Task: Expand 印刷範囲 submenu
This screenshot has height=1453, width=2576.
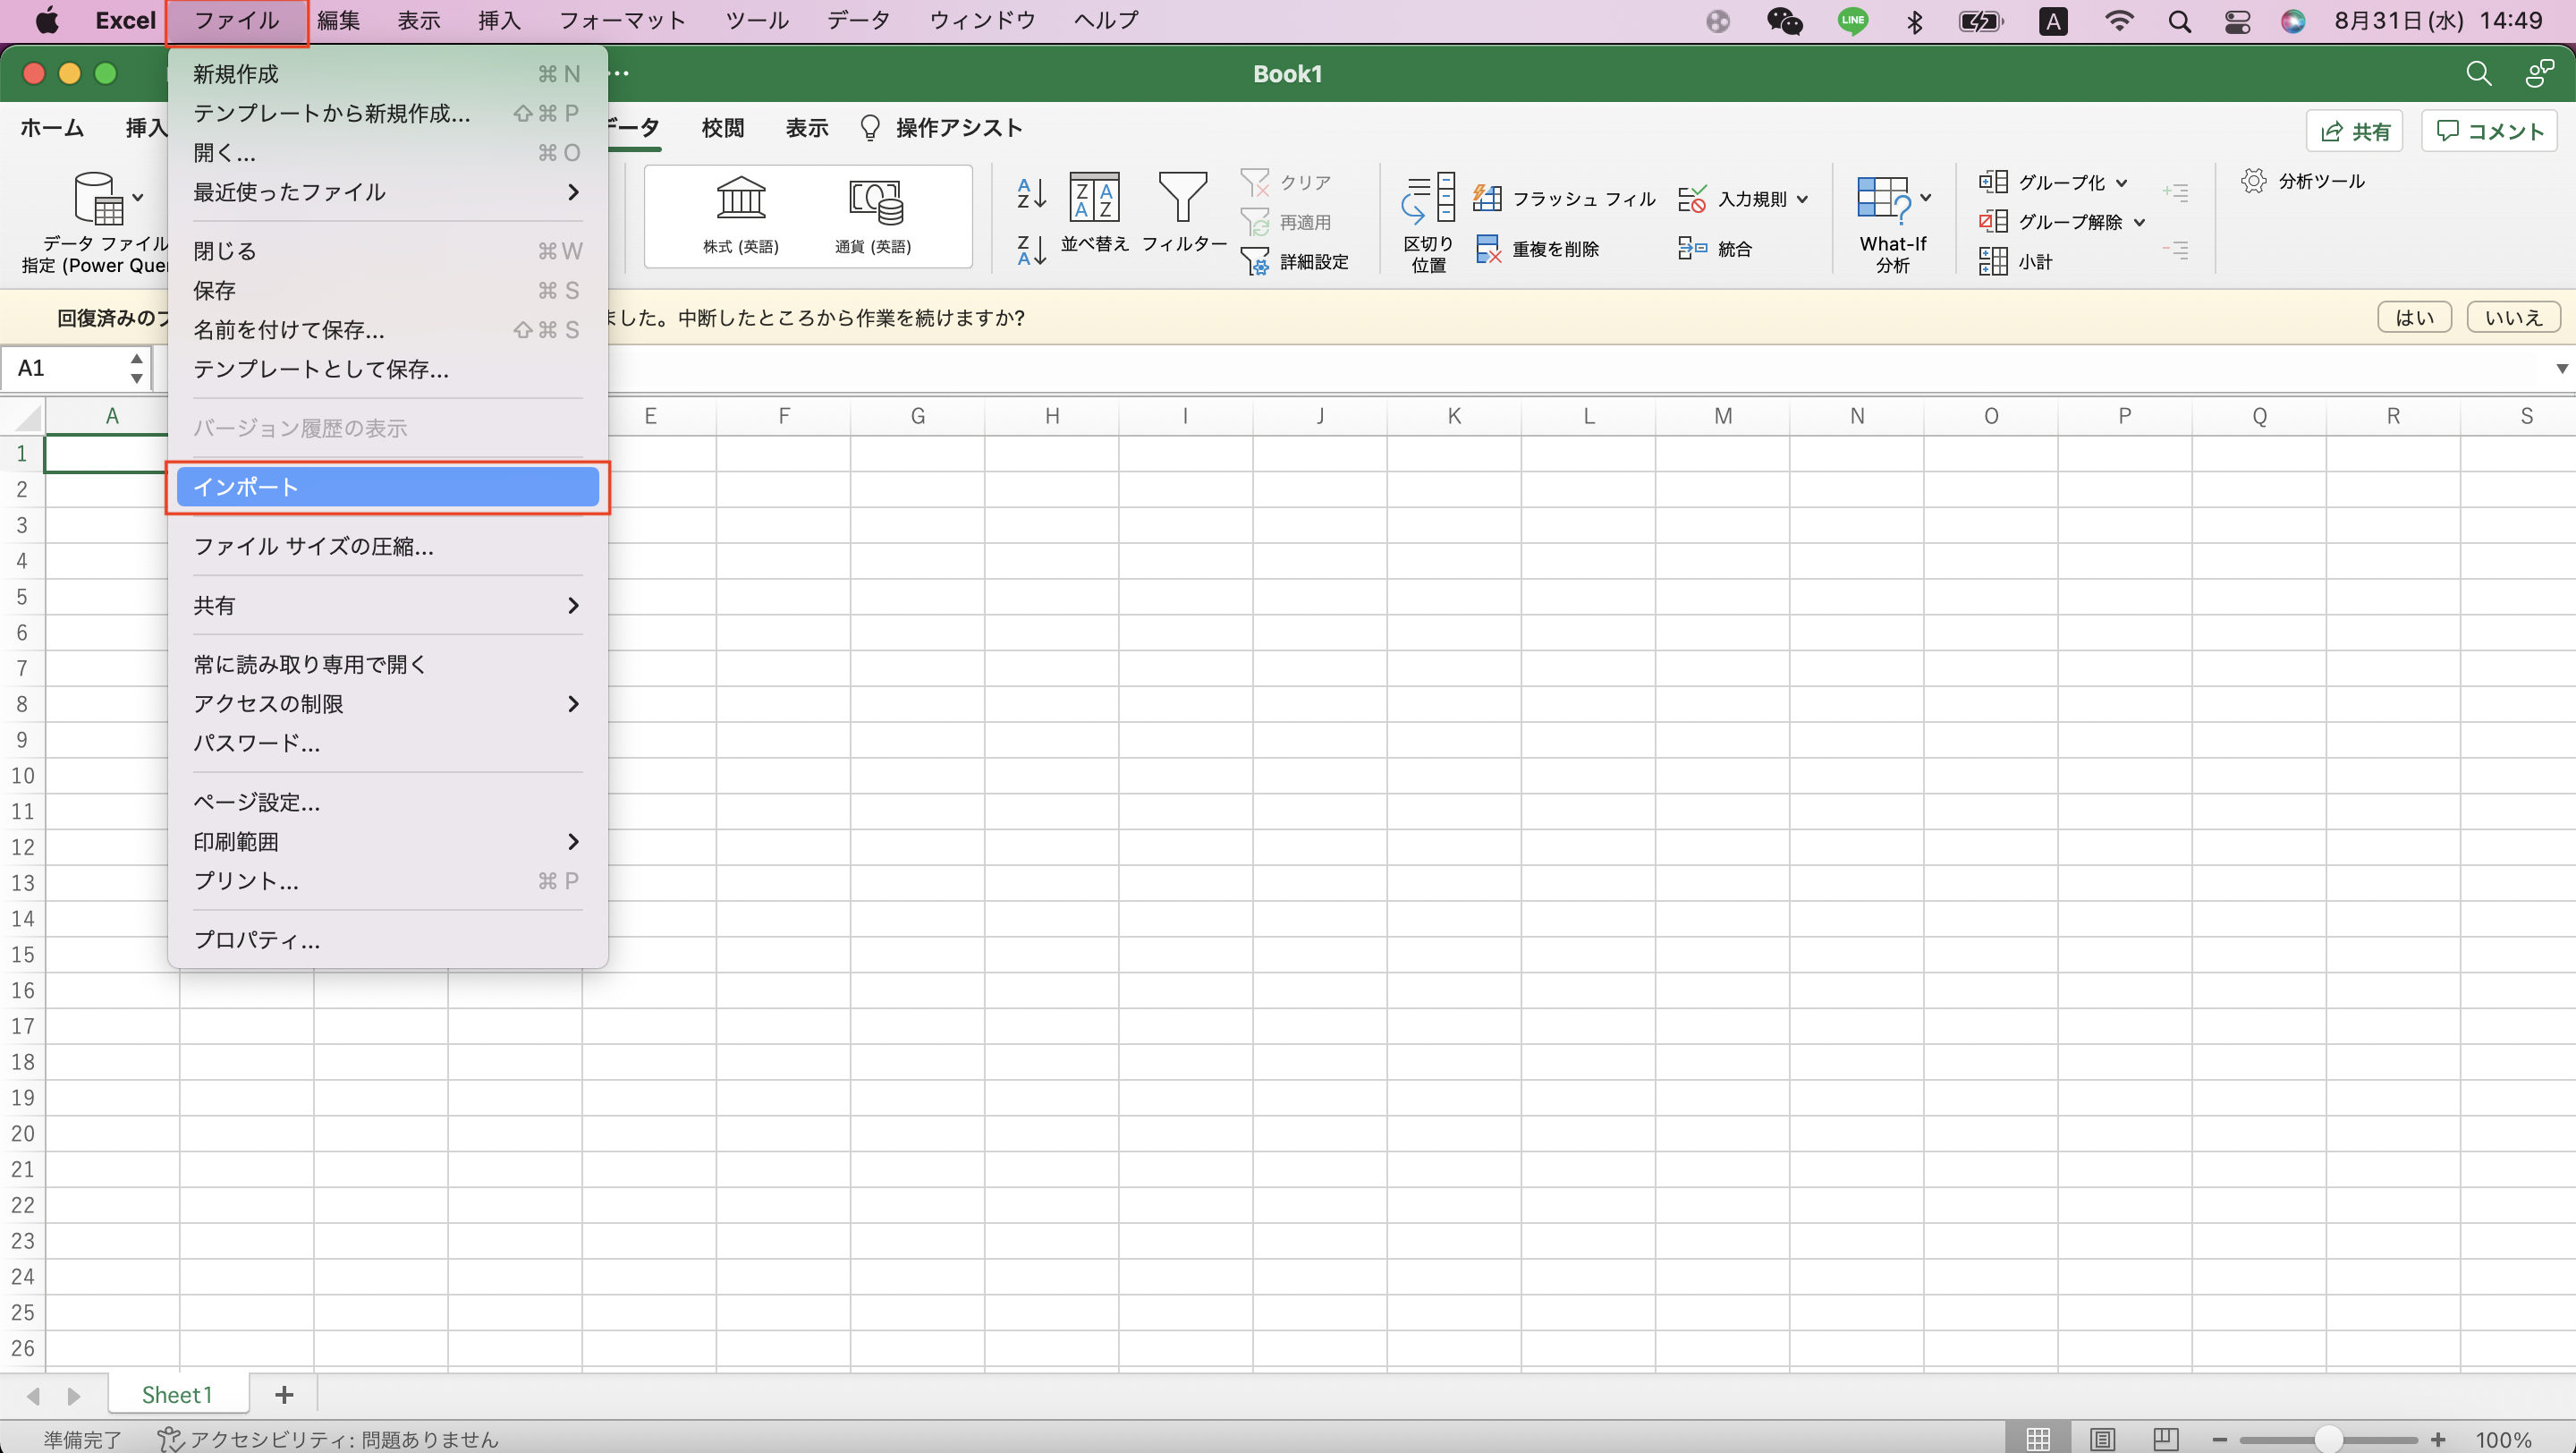Action: pos(573,842)
